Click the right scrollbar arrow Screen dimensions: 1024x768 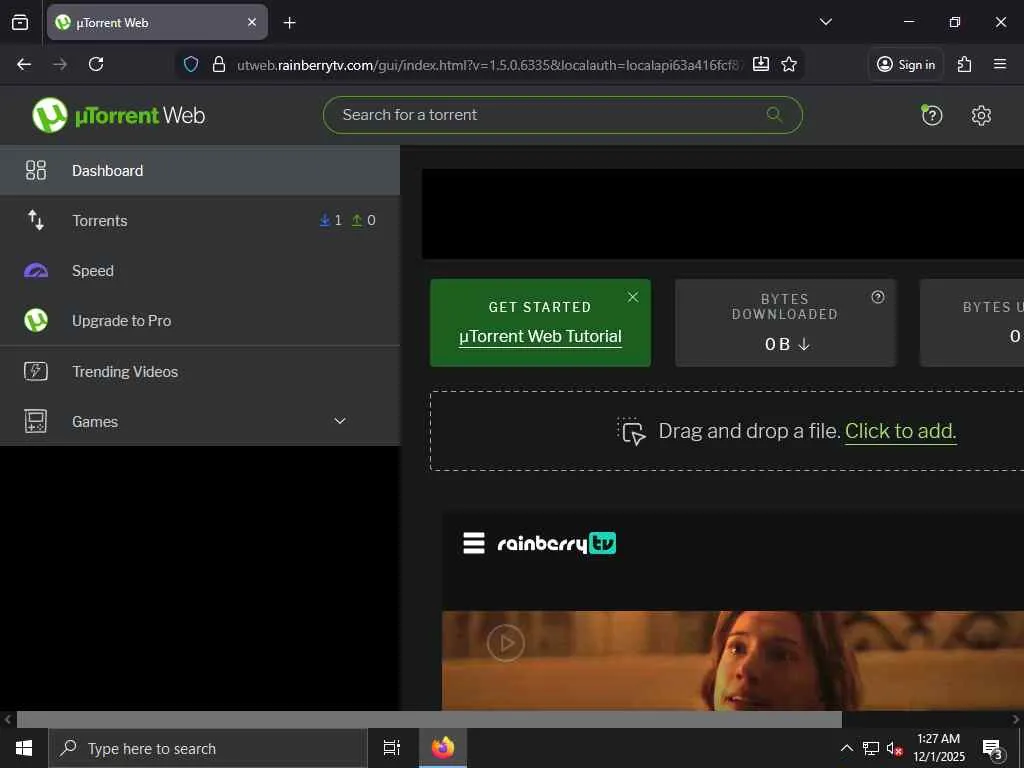tap(1016, 720)
